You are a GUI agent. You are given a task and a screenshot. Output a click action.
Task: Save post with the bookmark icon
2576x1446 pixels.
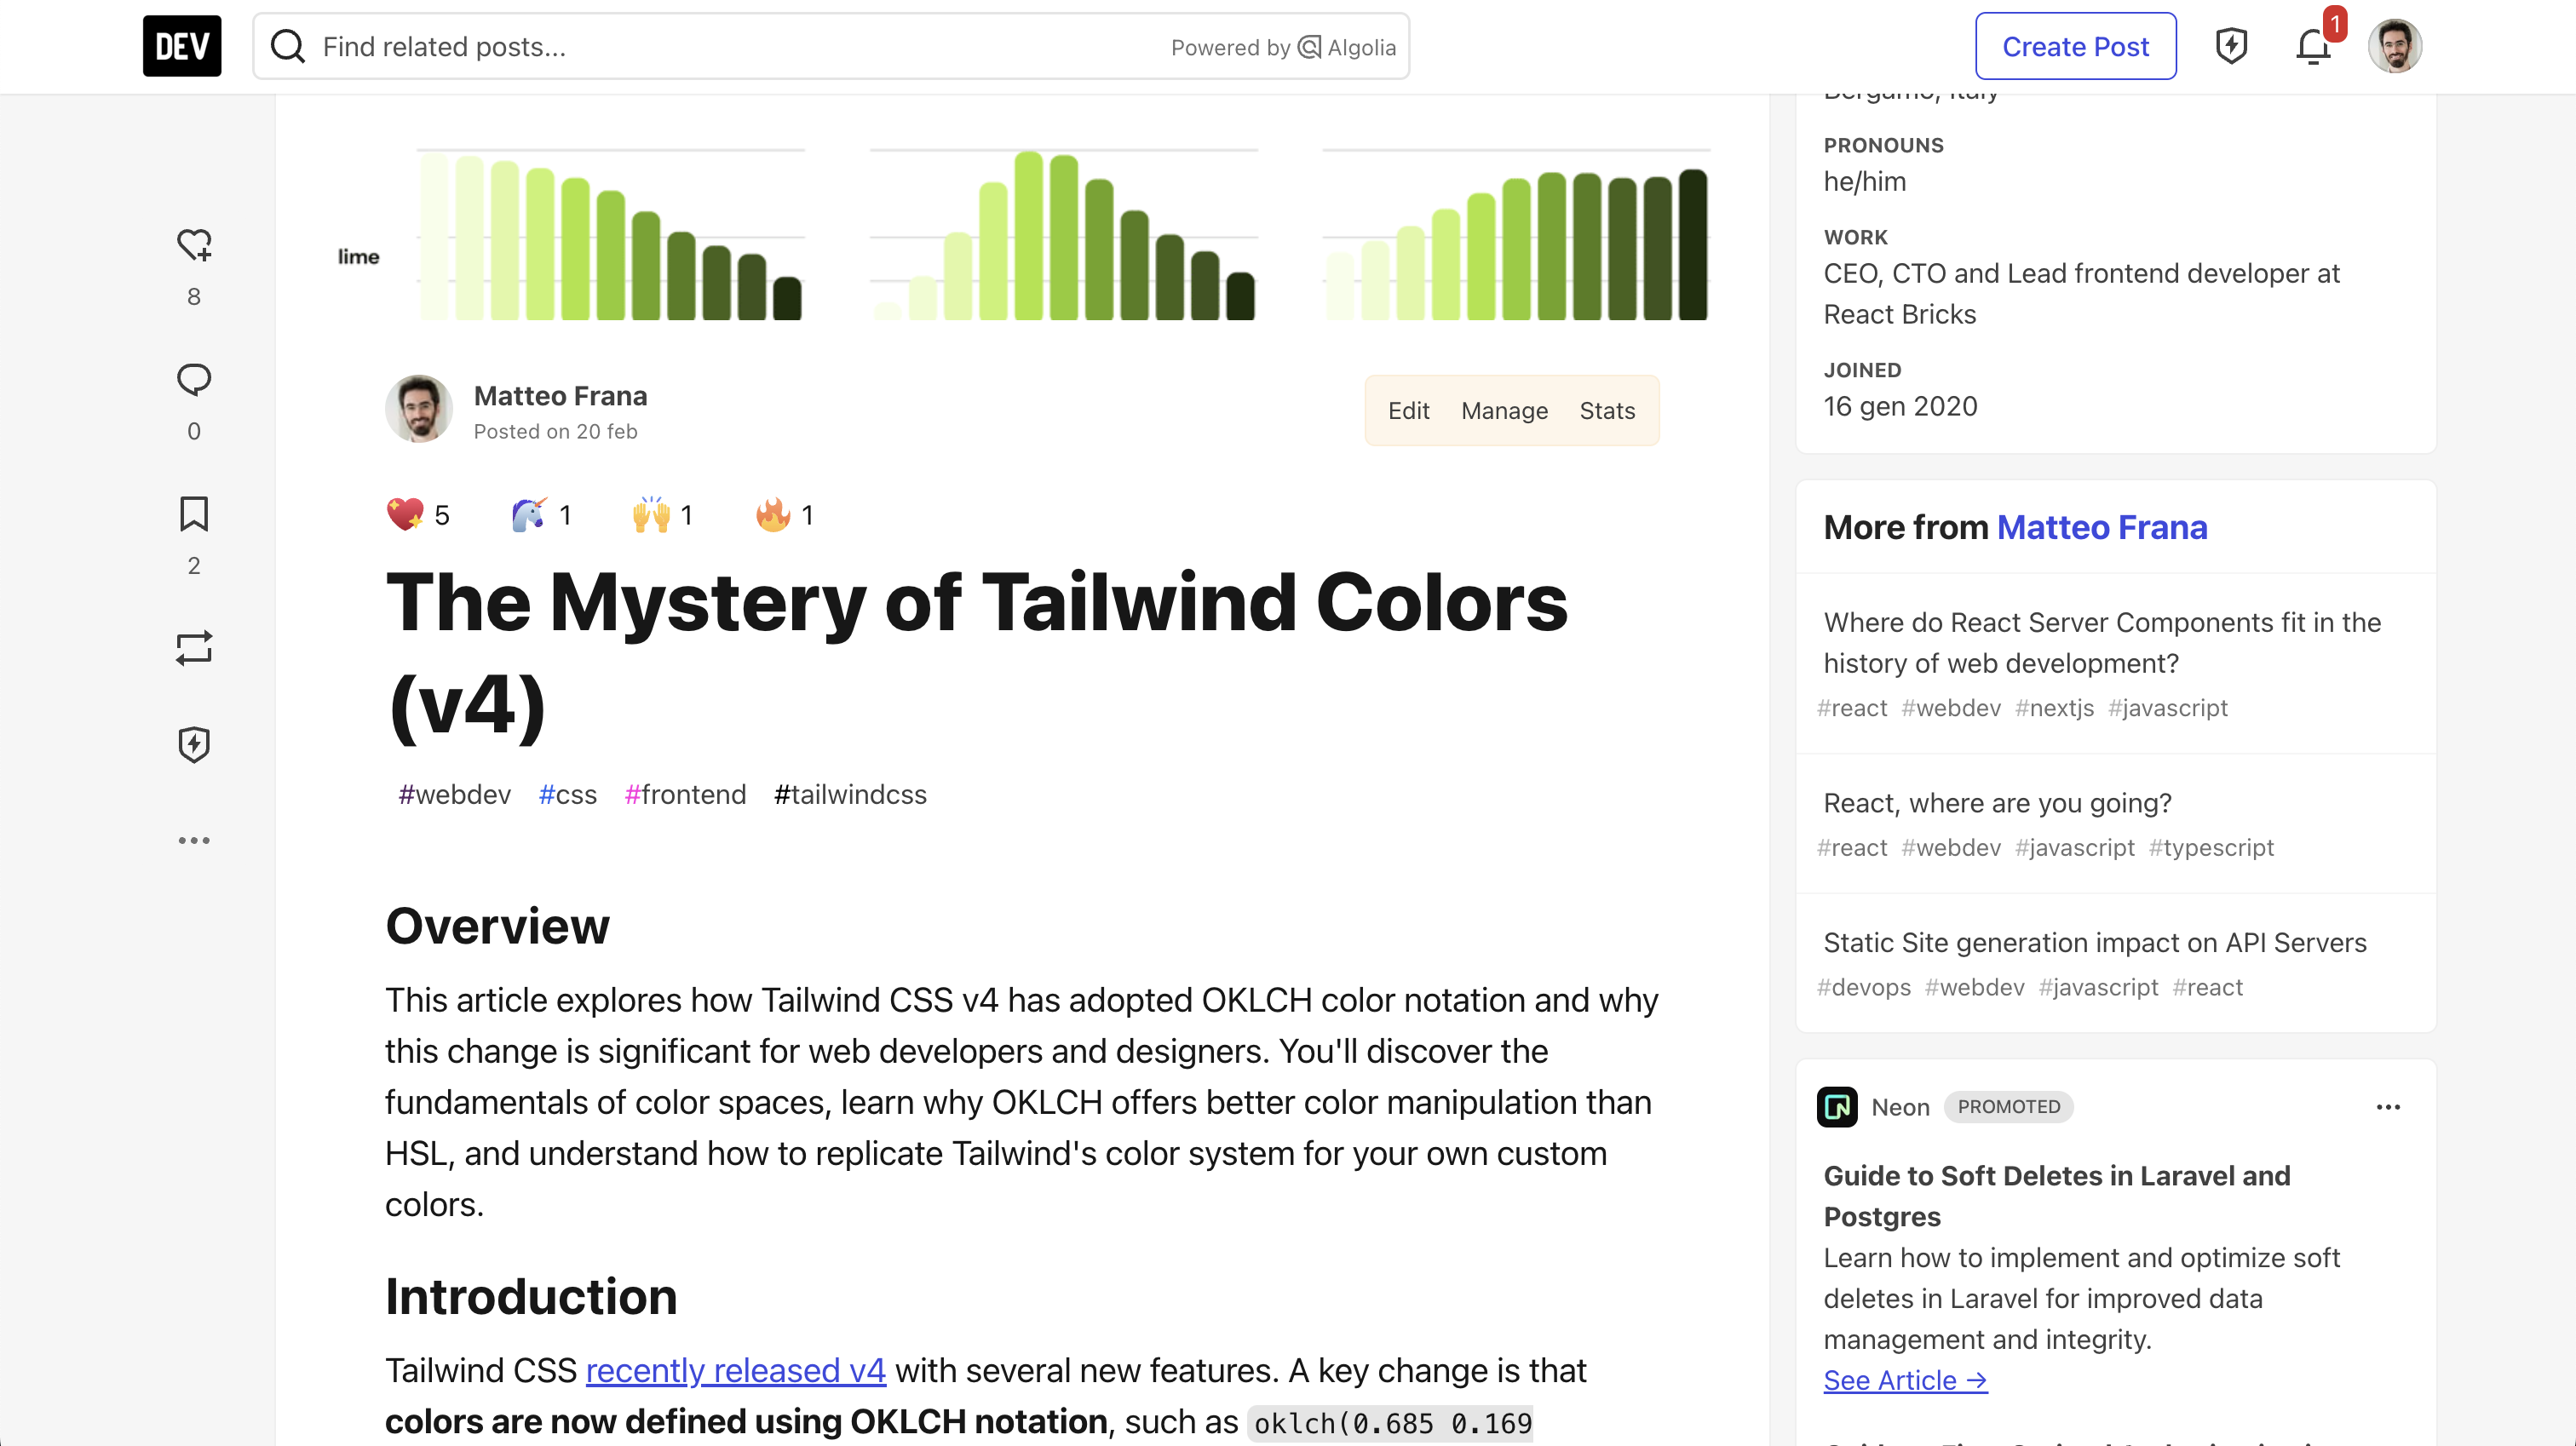click(194, 514)
